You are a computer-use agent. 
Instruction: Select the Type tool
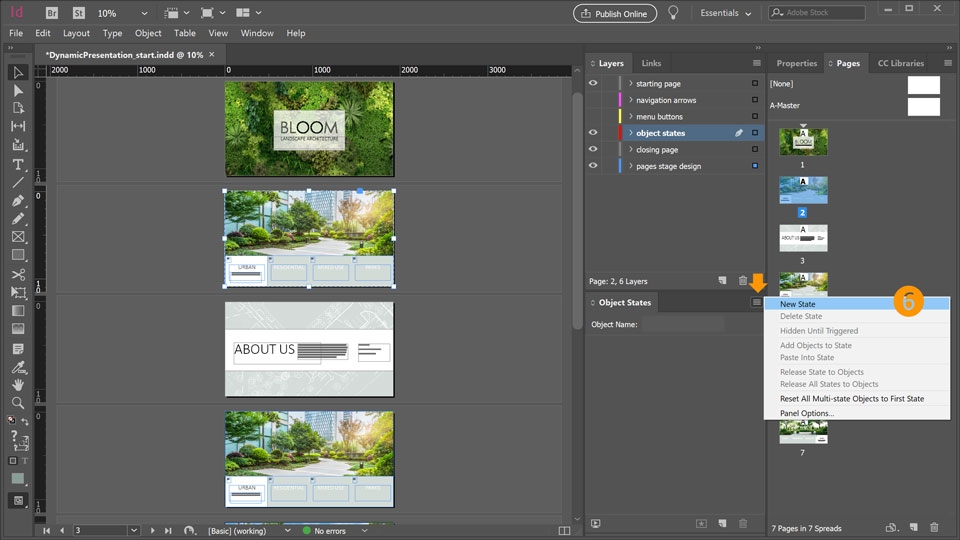click(x=18, y=164)
